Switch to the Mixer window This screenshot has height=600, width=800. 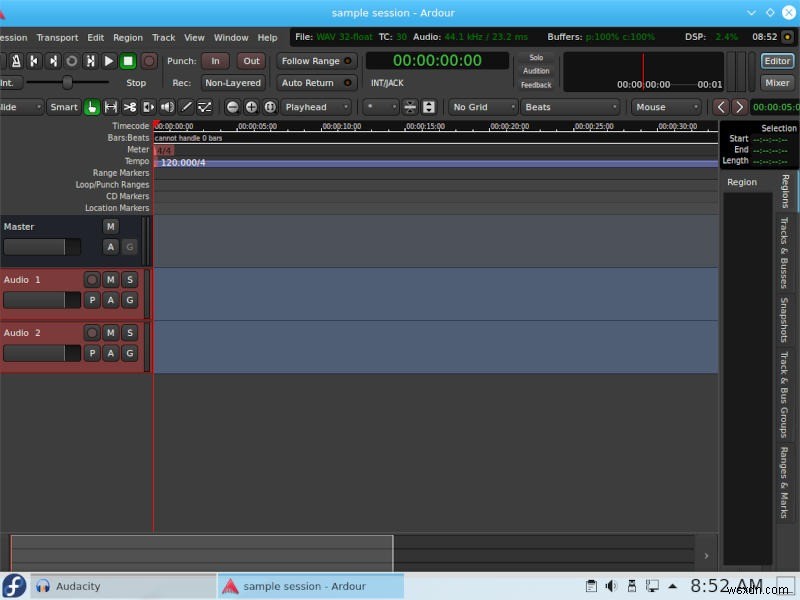pos(777,83)
